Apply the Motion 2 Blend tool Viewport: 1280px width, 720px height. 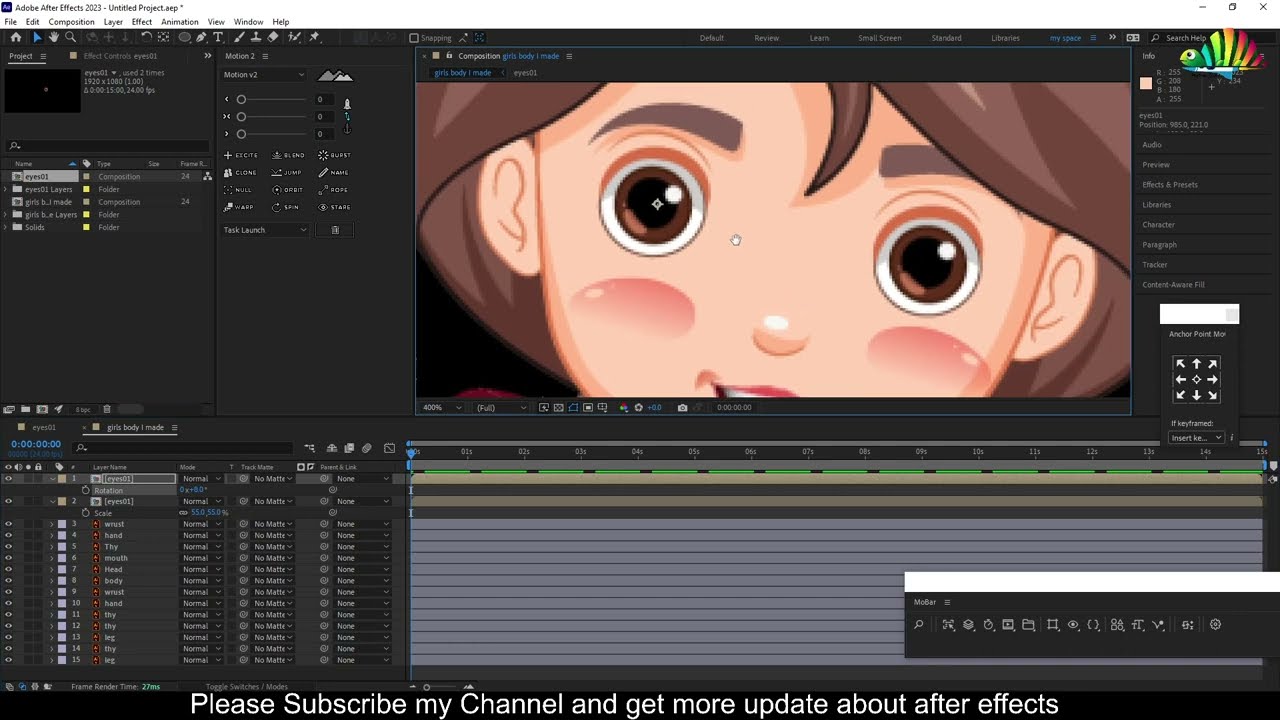point(289,155)
